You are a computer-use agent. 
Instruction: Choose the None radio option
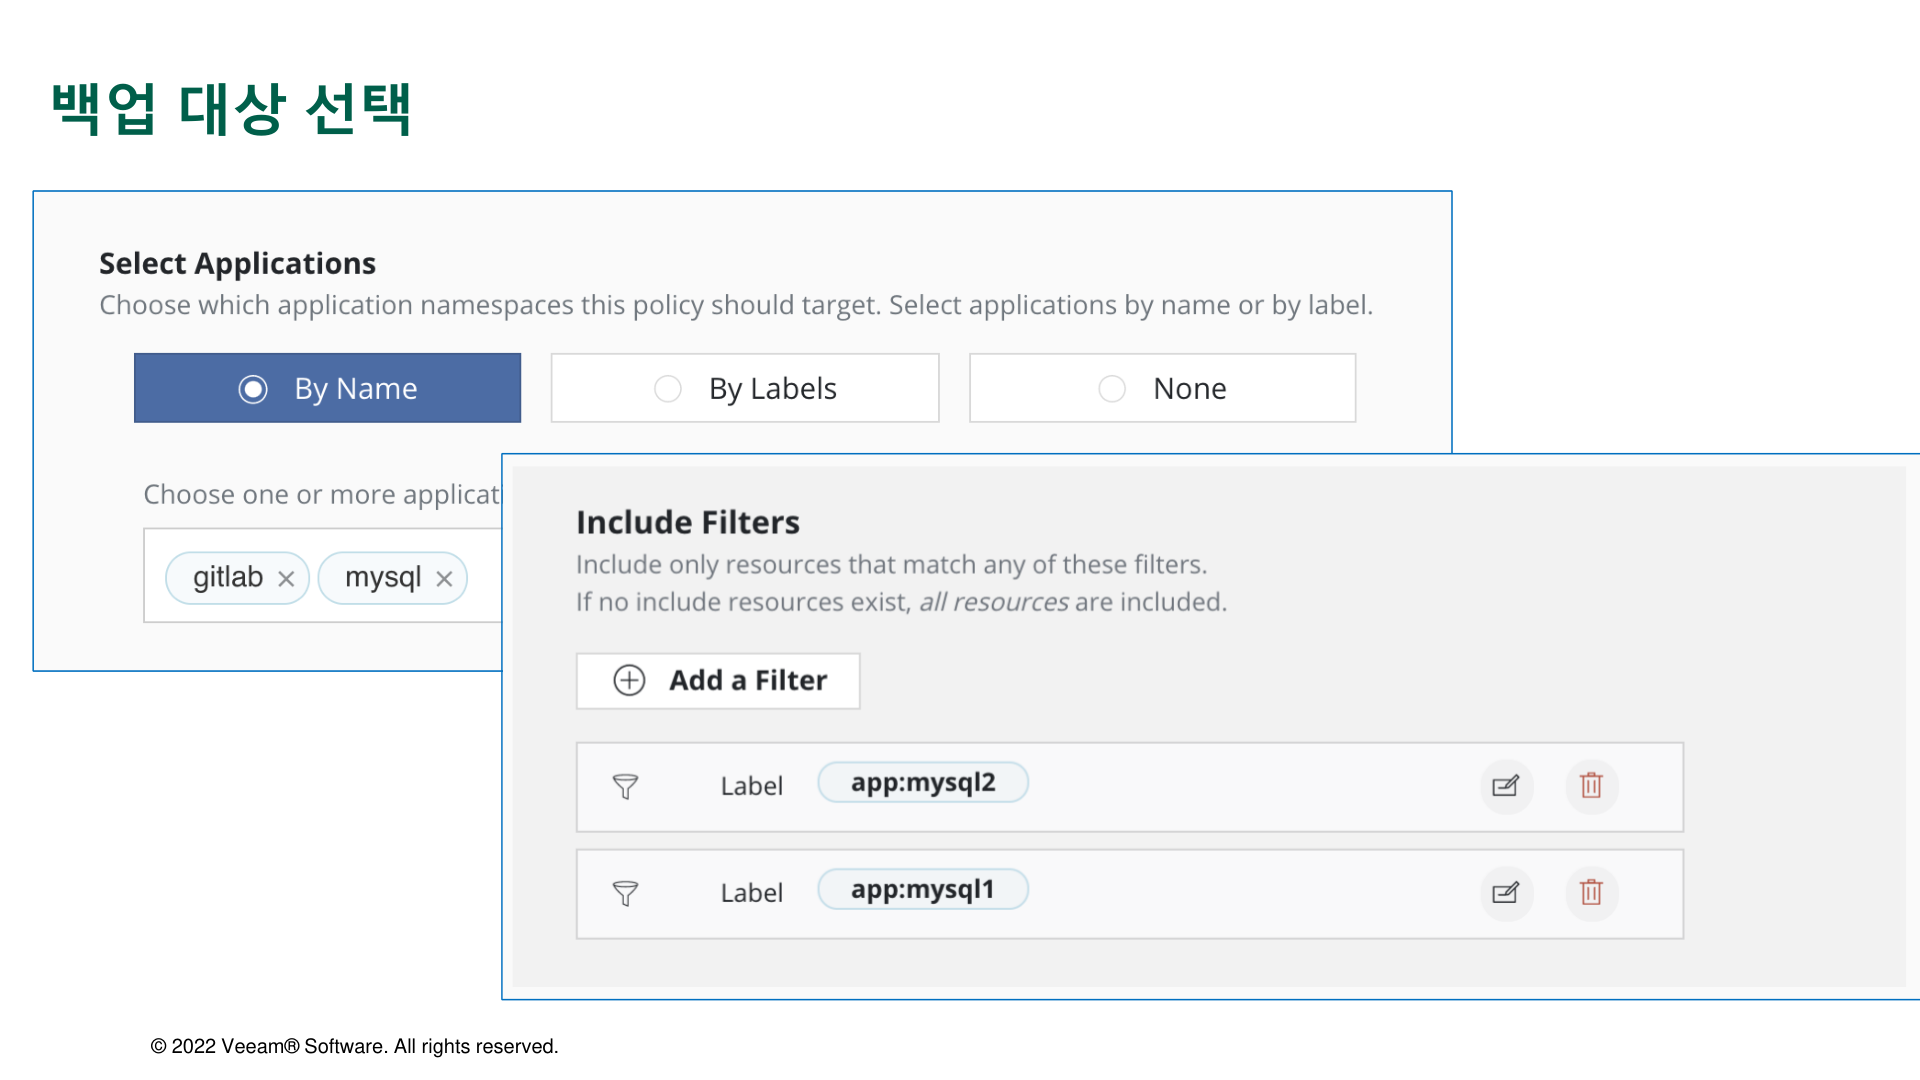pyautogui.click(x=1112, y=389)
